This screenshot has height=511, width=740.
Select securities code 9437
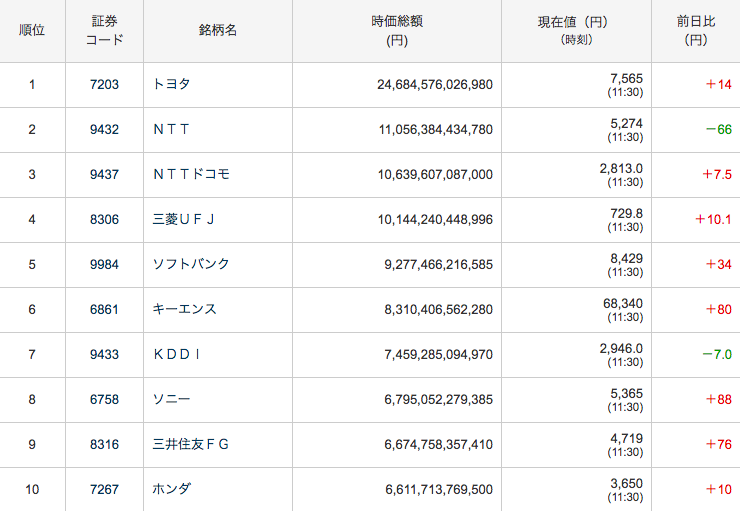pyautogui.click(x=104, y=175)
